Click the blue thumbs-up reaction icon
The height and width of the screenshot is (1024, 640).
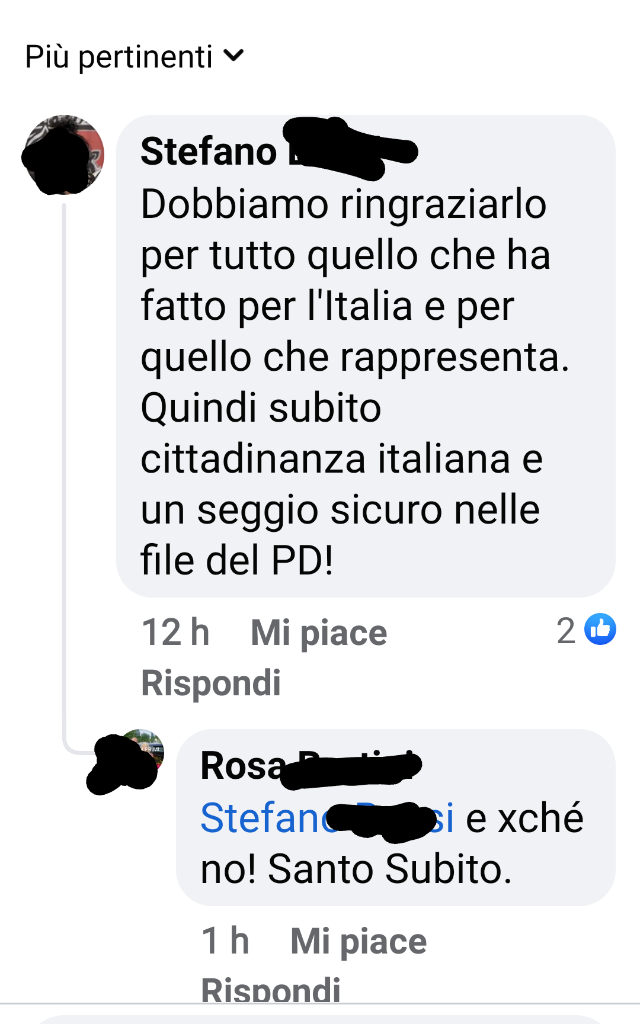[600, 630]
